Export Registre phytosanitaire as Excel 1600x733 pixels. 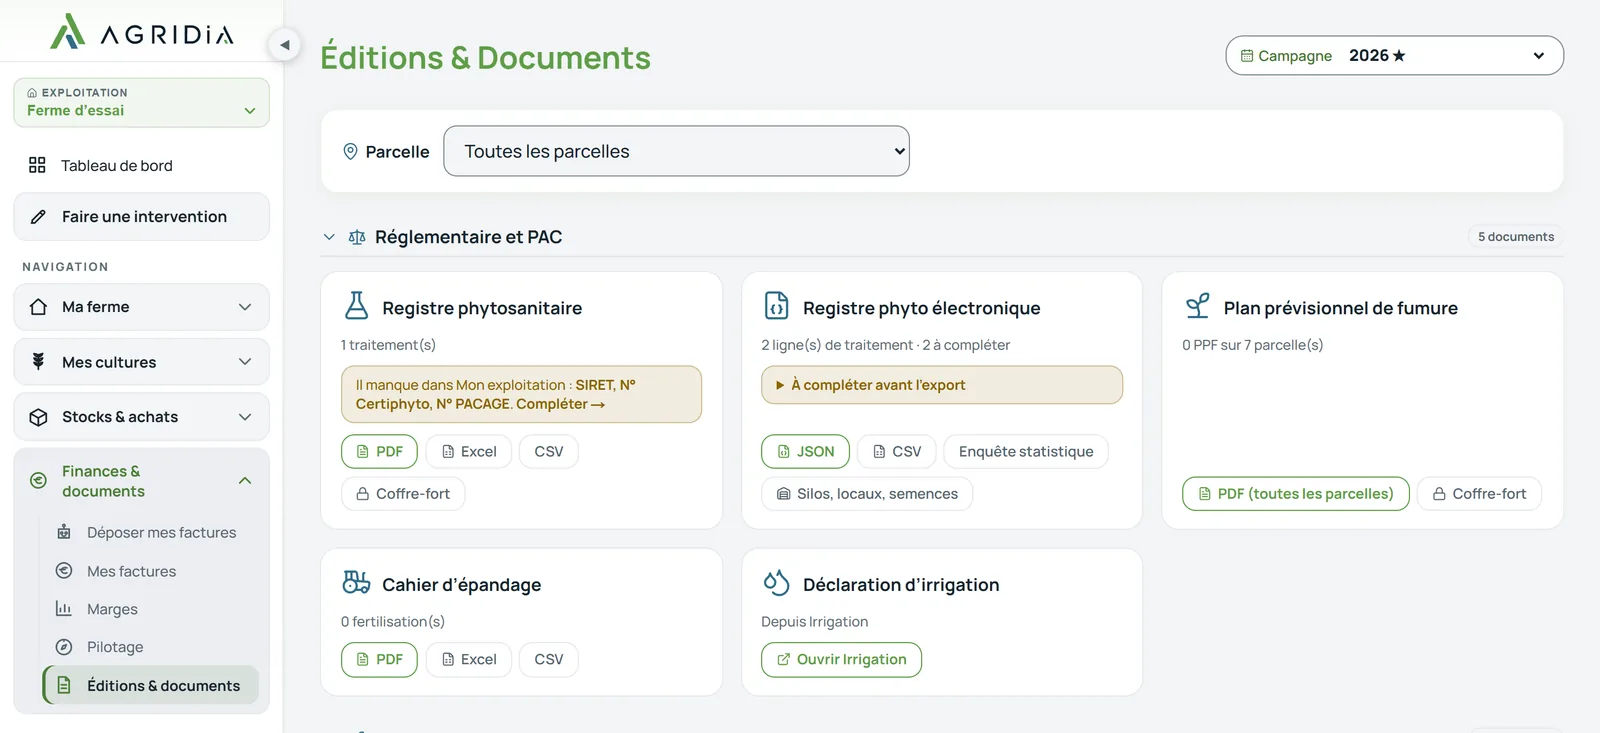469,451
